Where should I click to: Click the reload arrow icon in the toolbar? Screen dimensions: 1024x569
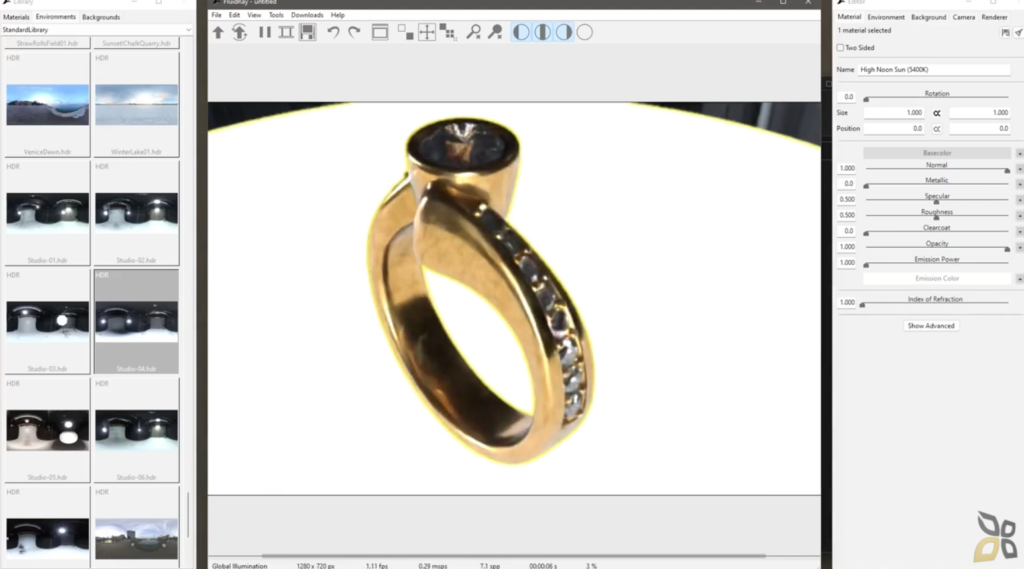[240, 32]
